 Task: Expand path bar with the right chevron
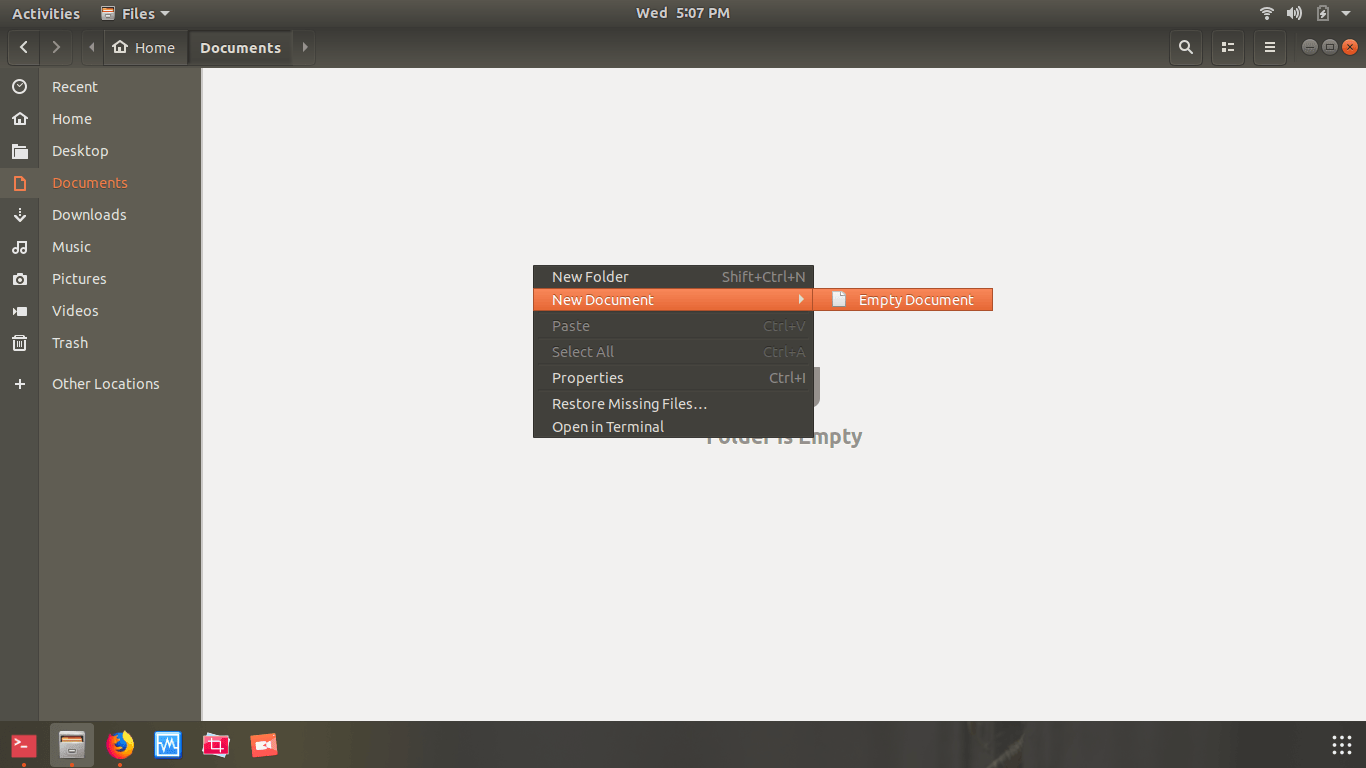click(305, 47)
